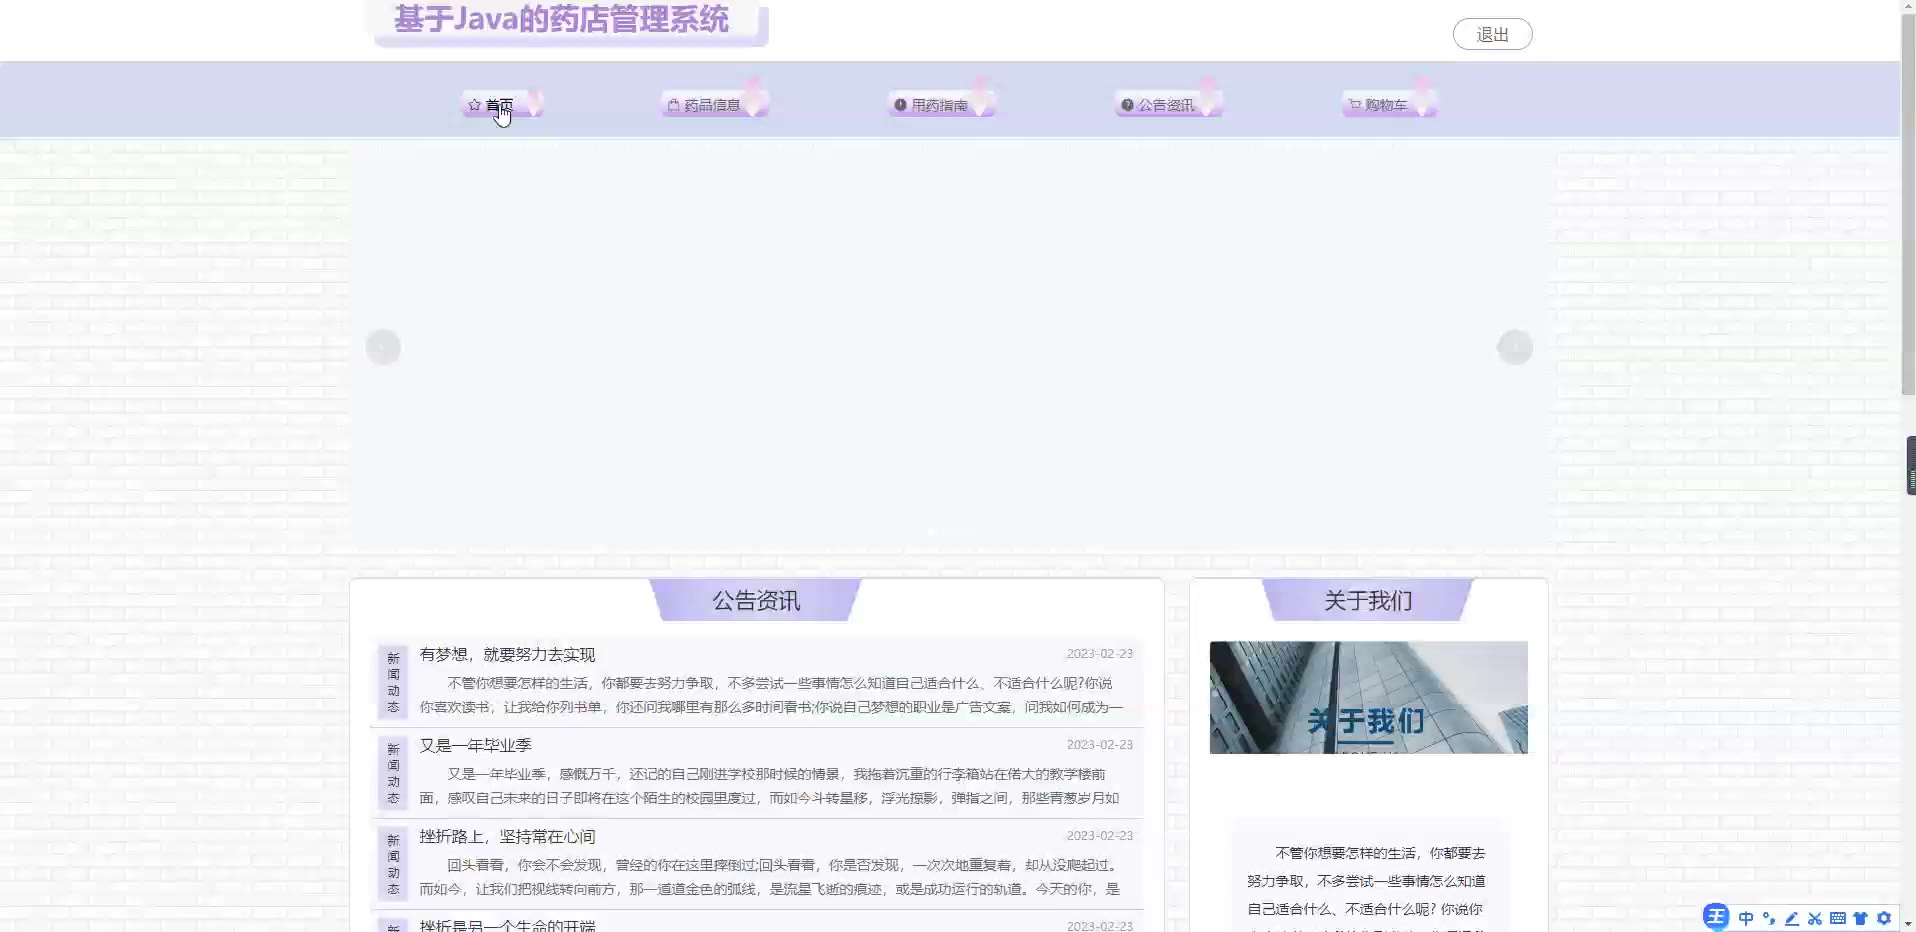The width and height of the screenshot is (1916, 932).
Task: Open the news article 有梦想，就要努力去实现
Action: click(507, 654)
